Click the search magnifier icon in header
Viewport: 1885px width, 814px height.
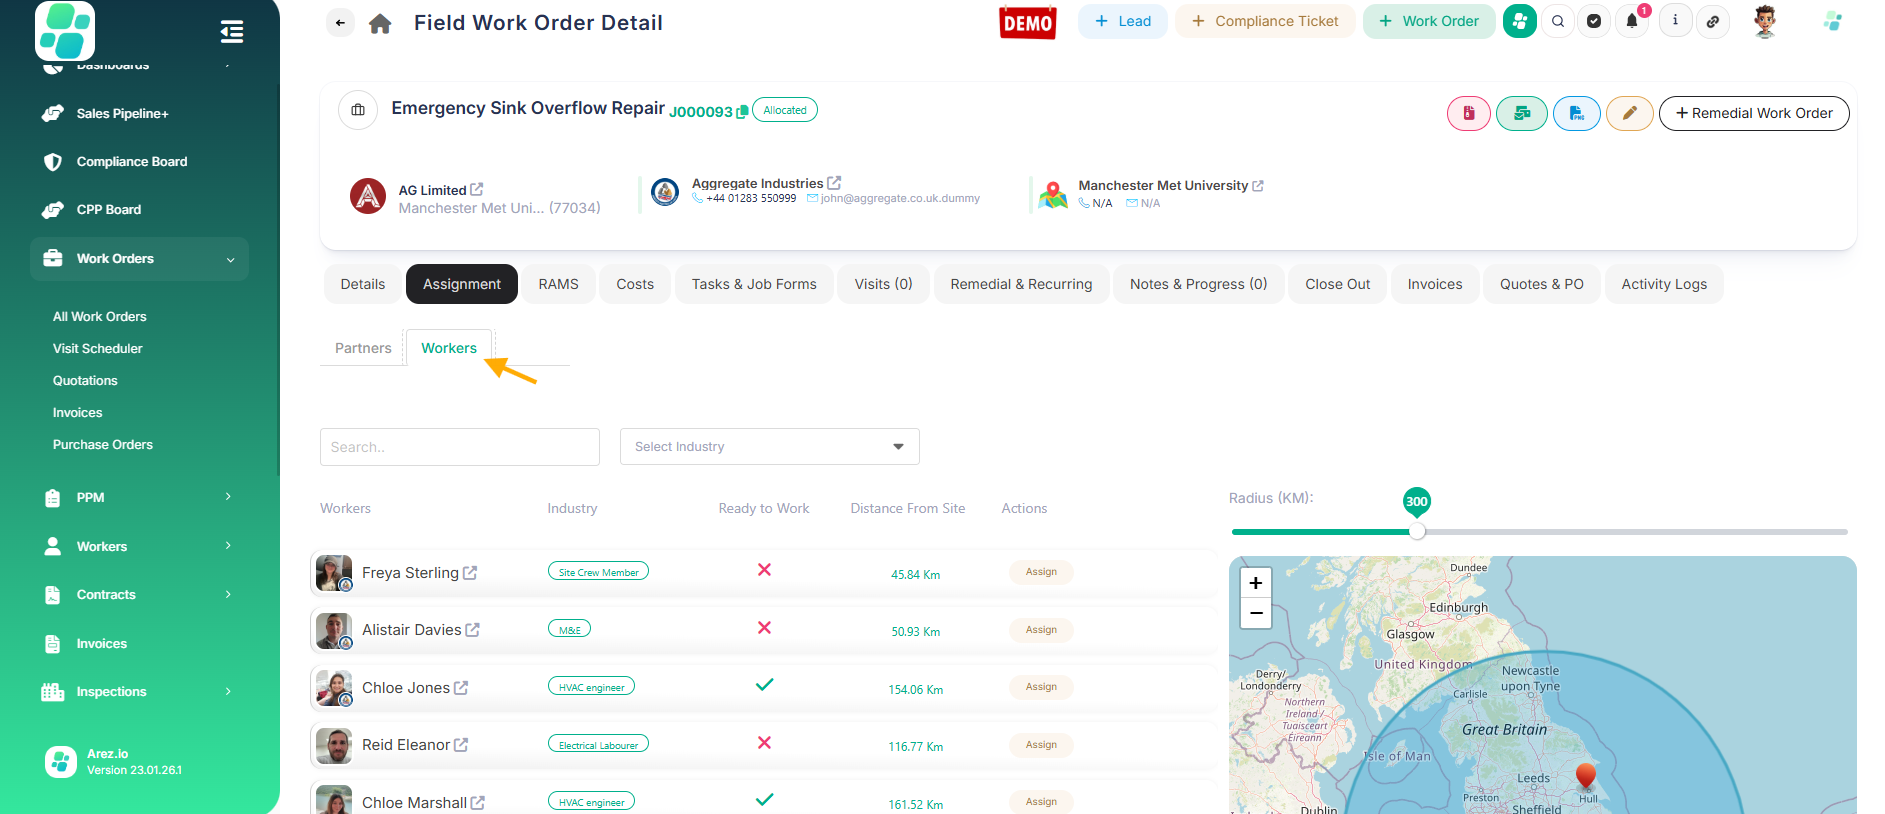(x=1557, y=21)
